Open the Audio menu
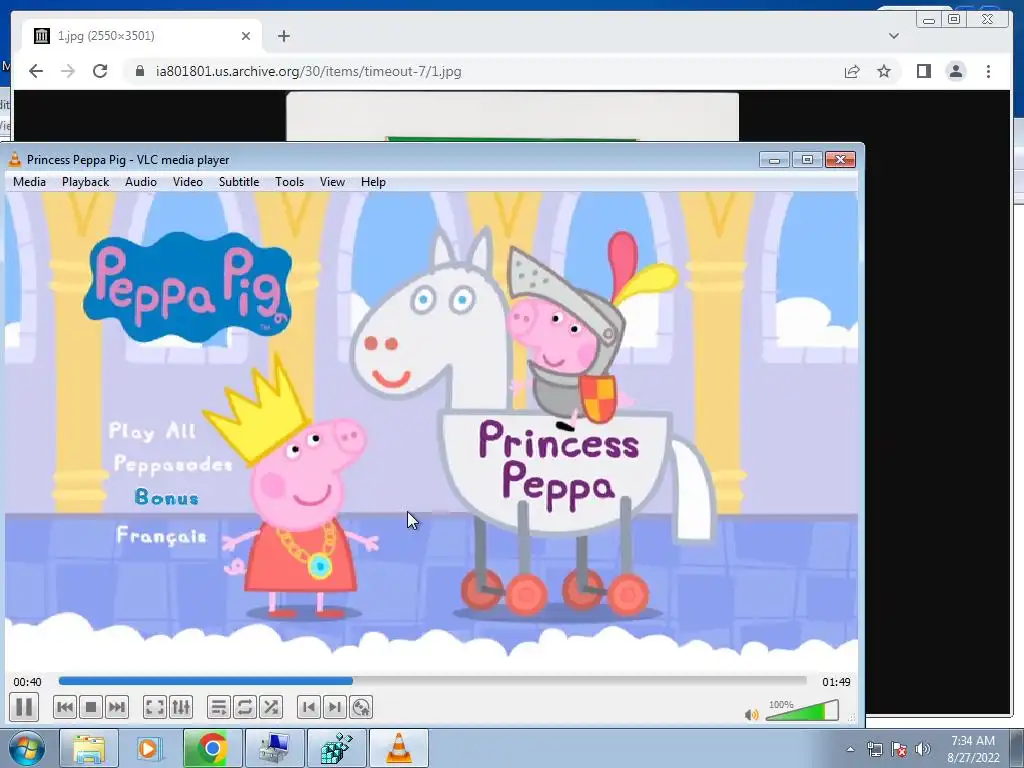Viewport: 1024px width, 768px height. [141, 182]
